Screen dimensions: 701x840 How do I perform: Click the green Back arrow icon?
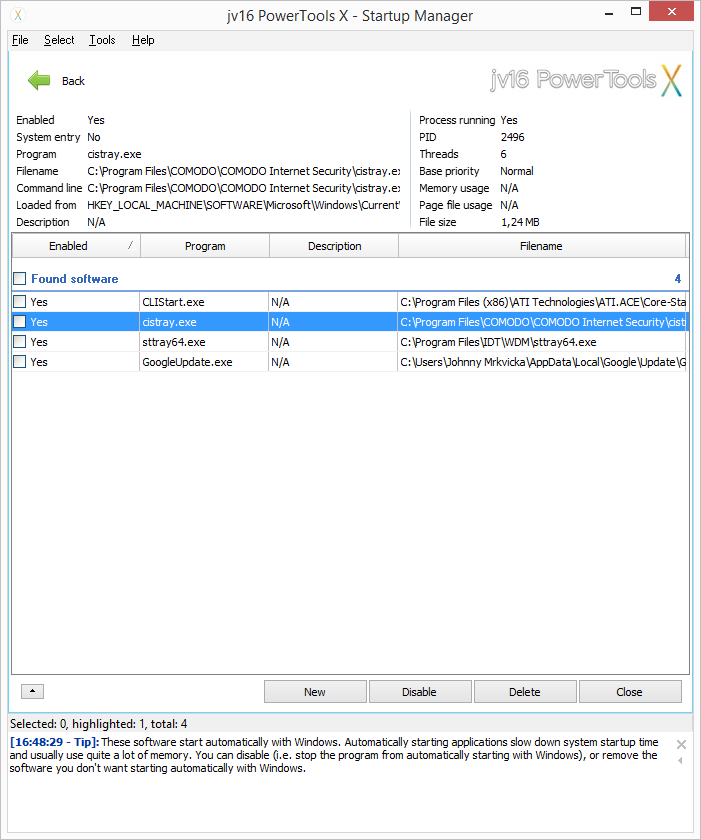click(39, 80)
